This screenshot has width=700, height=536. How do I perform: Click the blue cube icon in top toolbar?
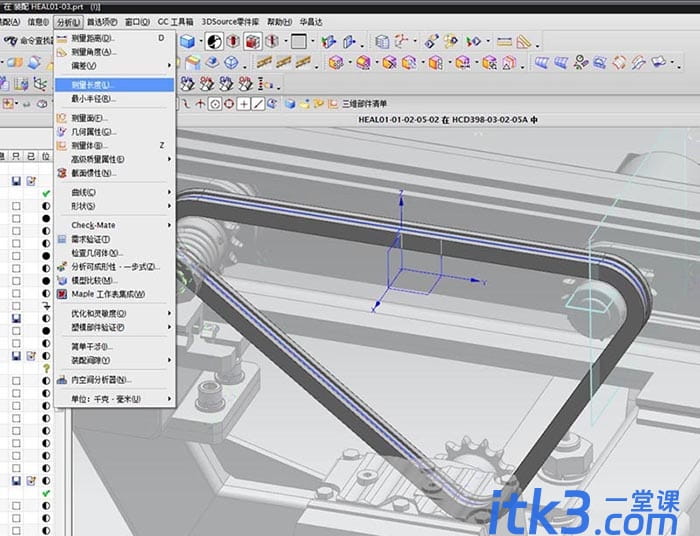click(188, 42)
